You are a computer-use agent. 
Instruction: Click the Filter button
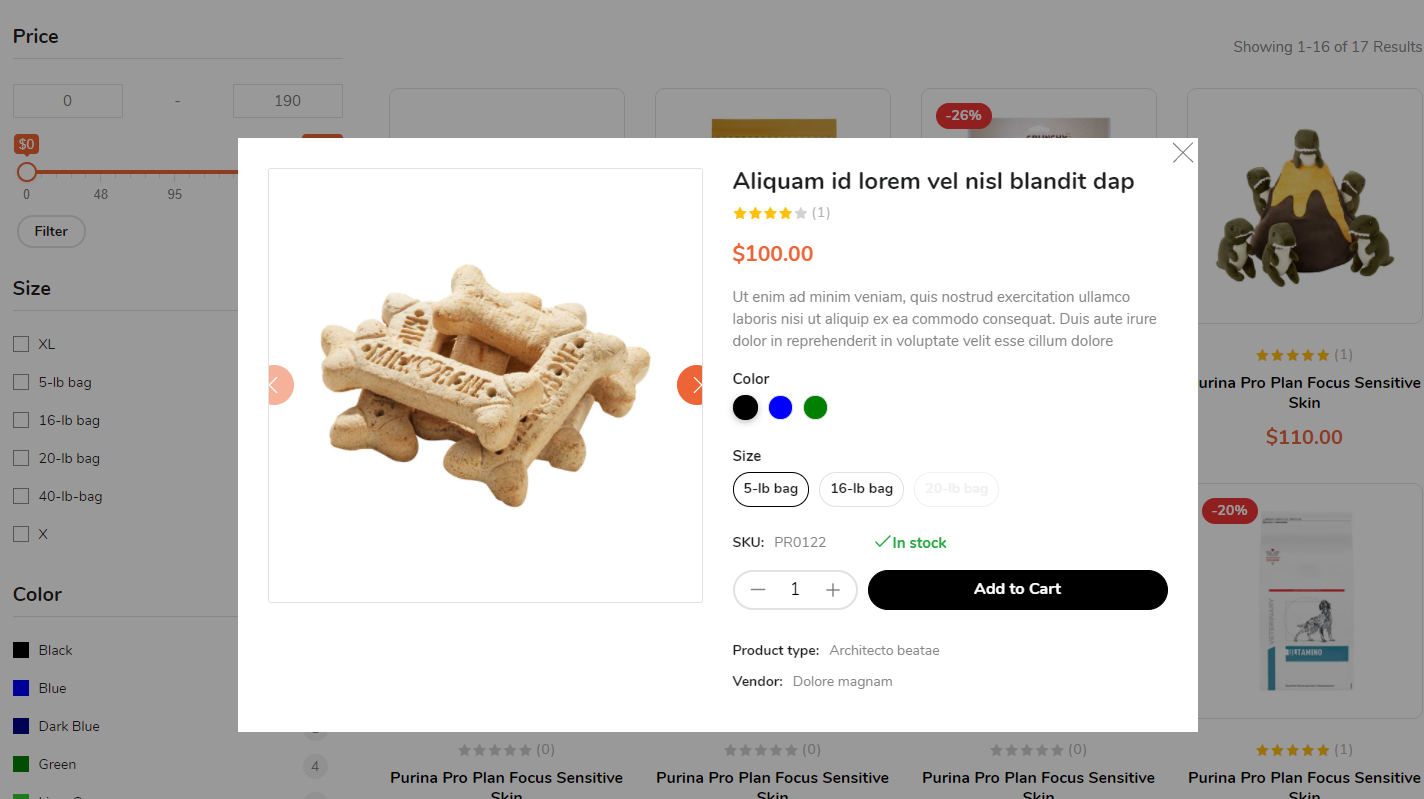point(51,232)
